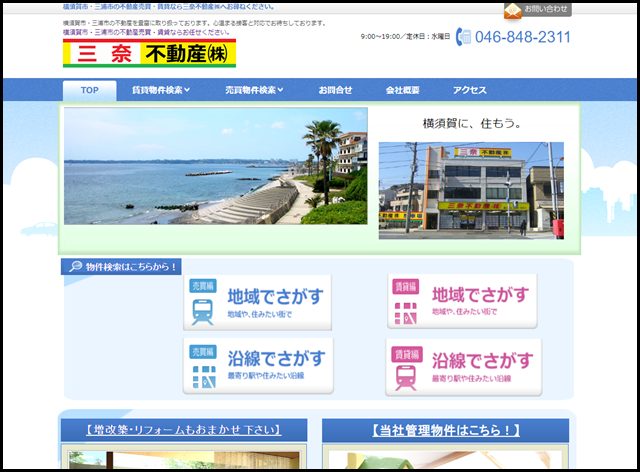The height and width of the screenshot is (472, 640).
Task: Click the top header tagline about 三奈不動産
Action: (x=169, y=7)
